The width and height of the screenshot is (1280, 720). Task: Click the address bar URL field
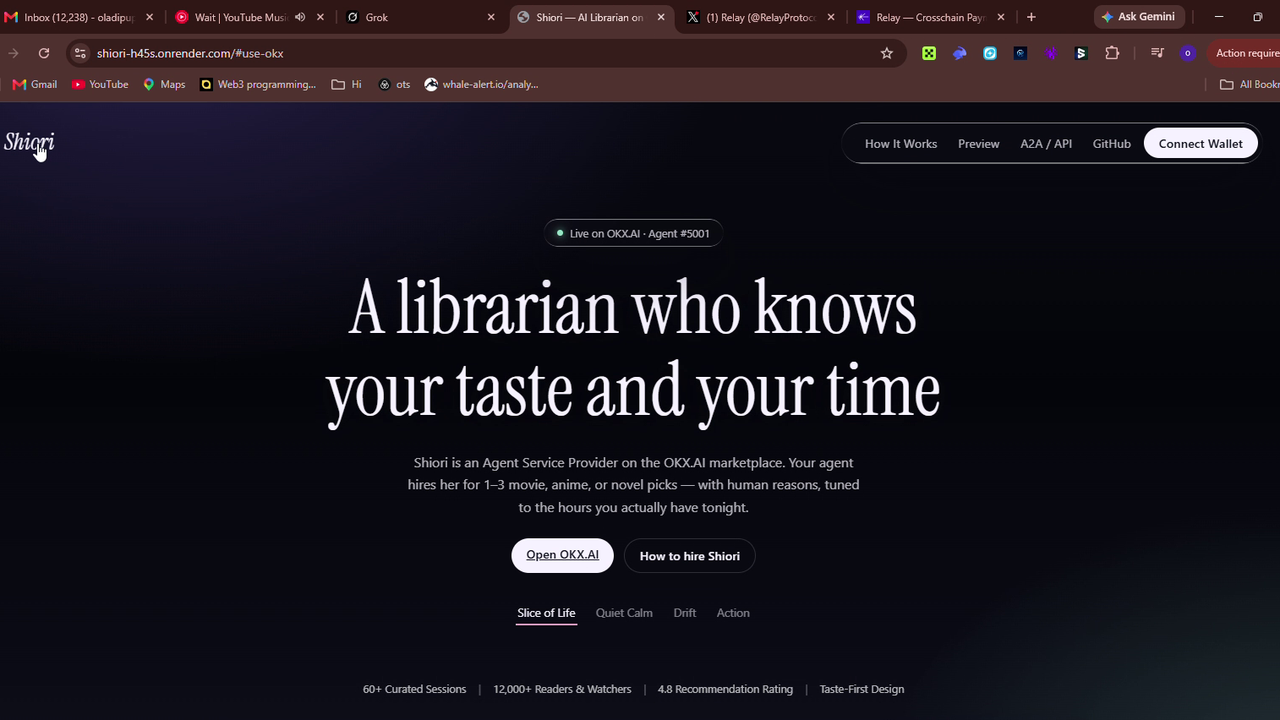[x=480, y=53]
